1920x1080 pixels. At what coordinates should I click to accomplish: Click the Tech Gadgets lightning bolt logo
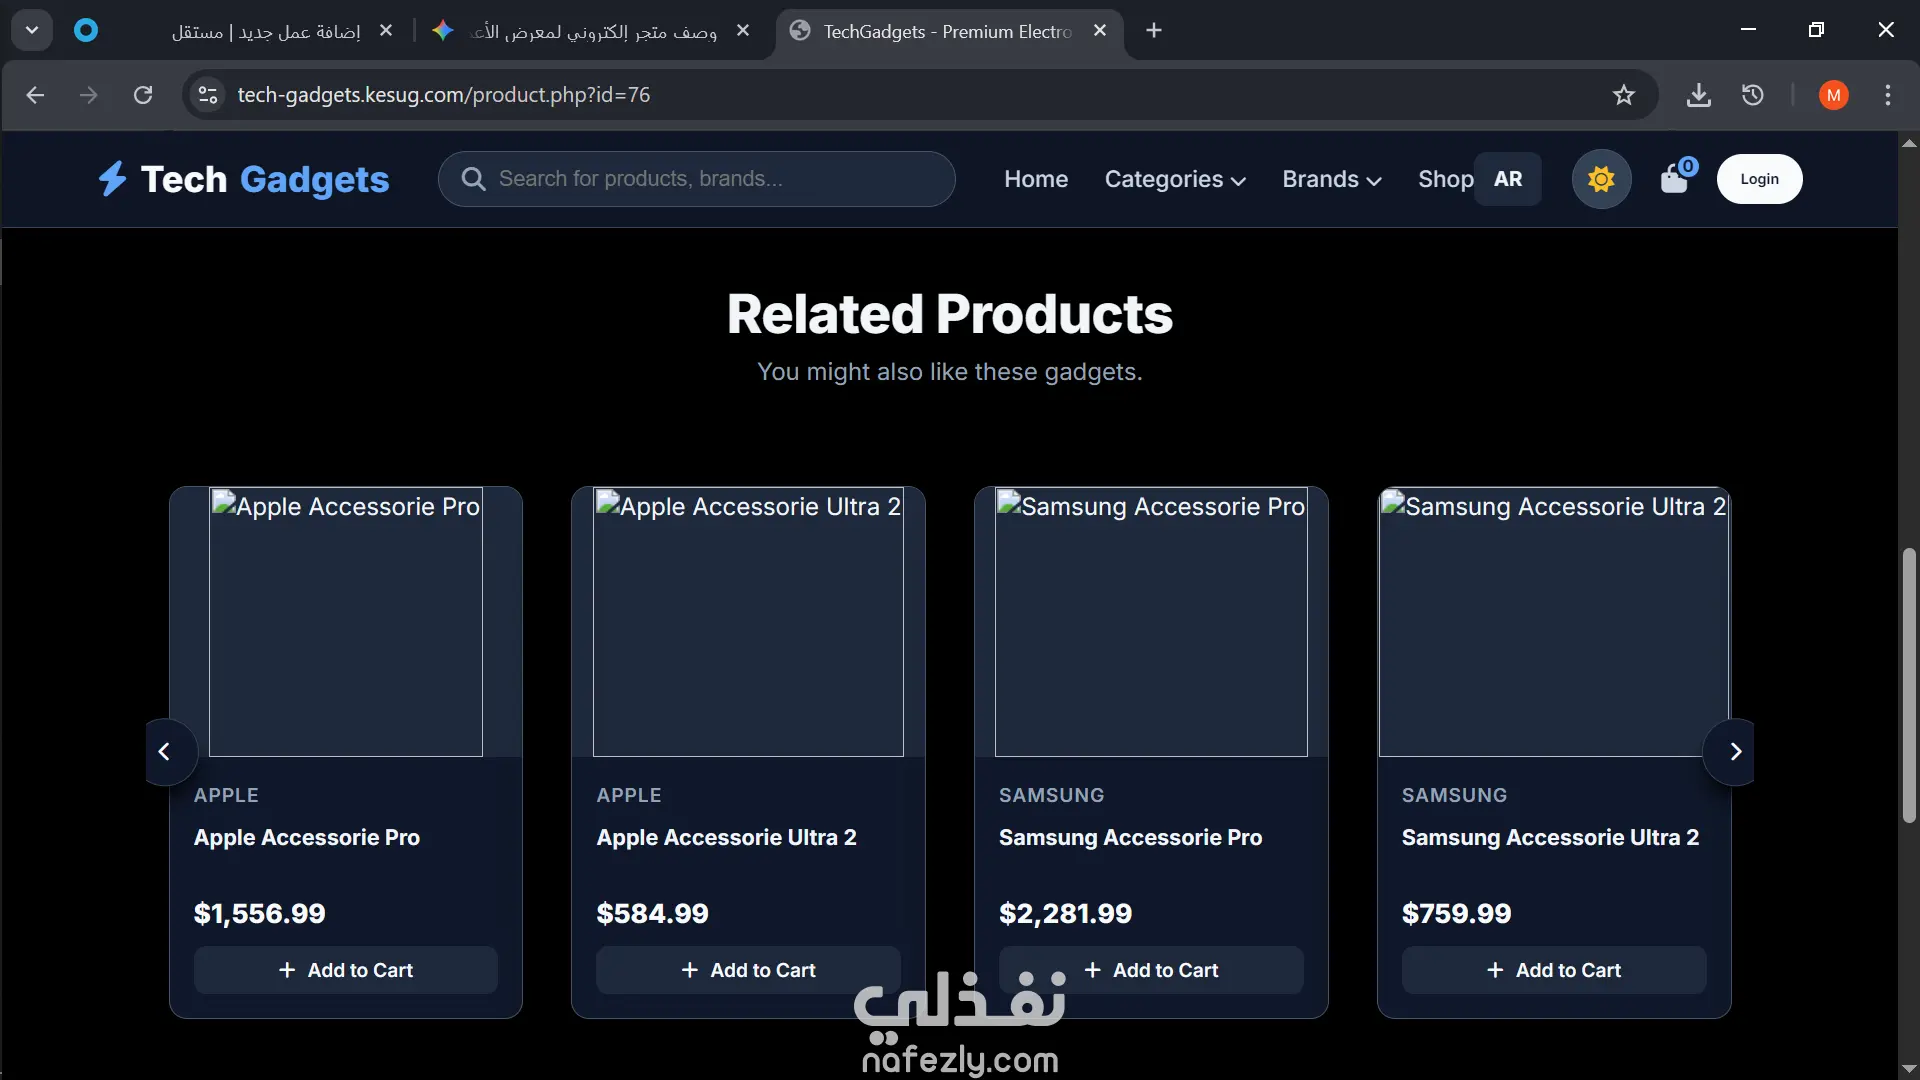(x=112, y=179)
